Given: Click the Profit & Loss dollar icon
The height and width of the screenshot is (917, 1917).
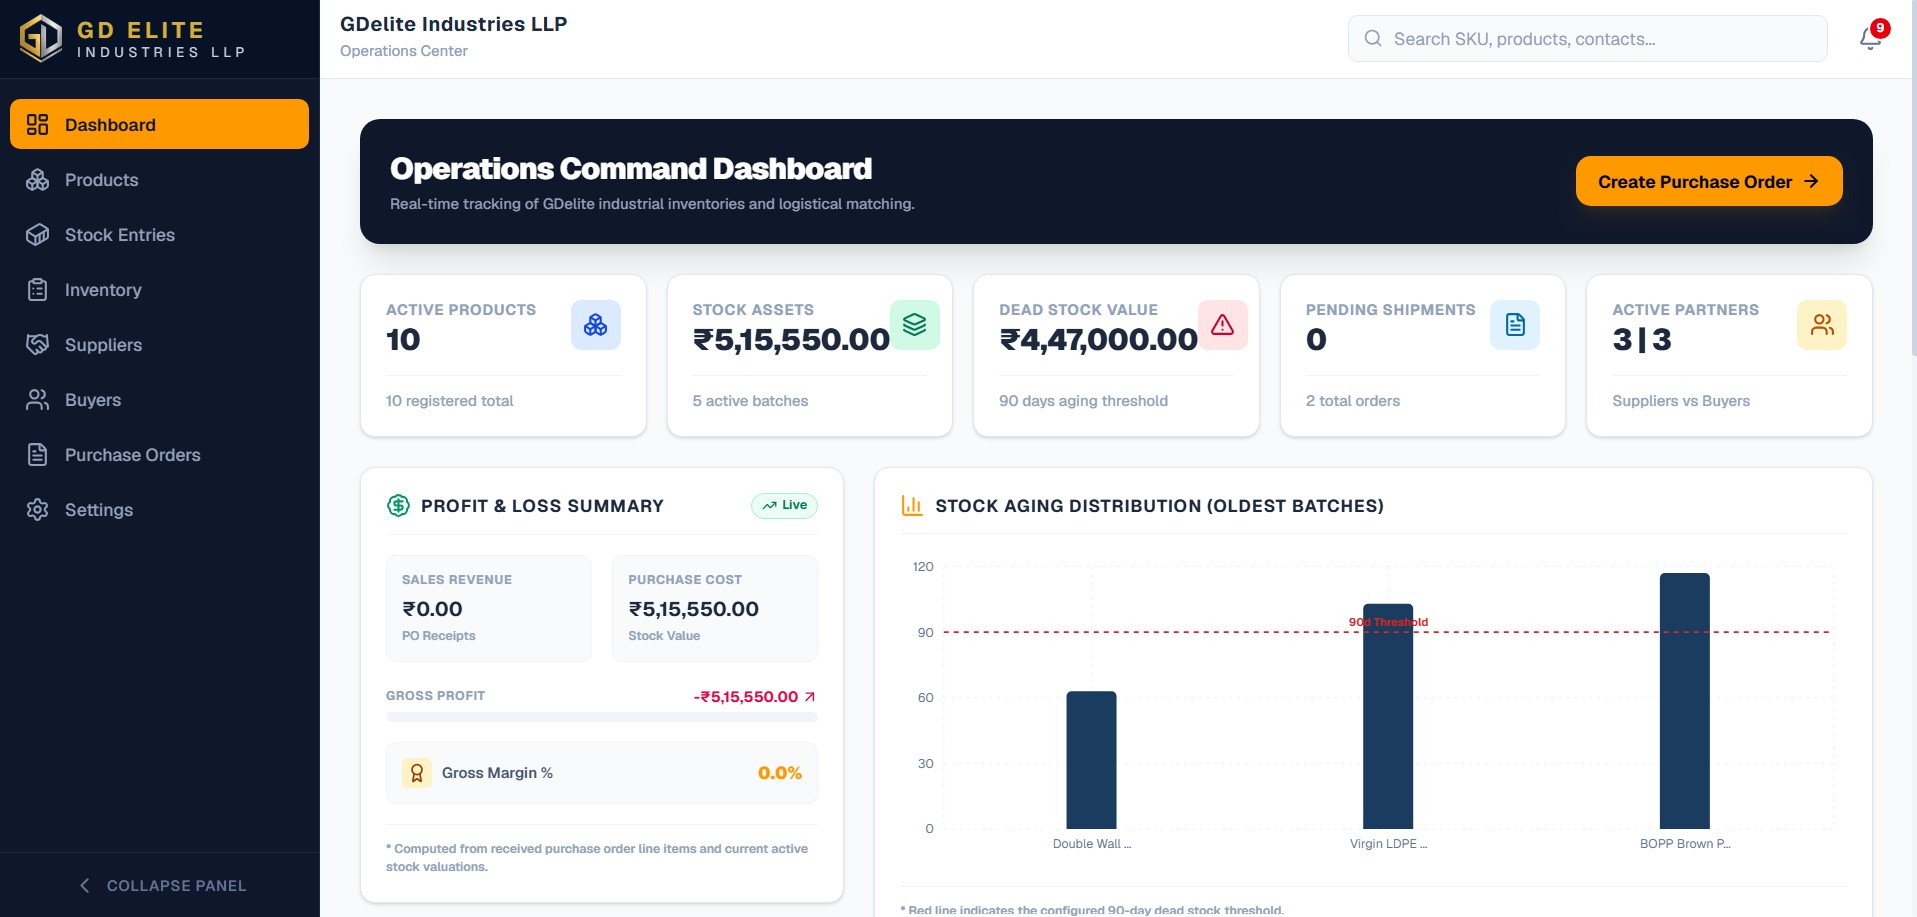Looking at the screenshot, I should pyautogui.click(x=398, y=505).
